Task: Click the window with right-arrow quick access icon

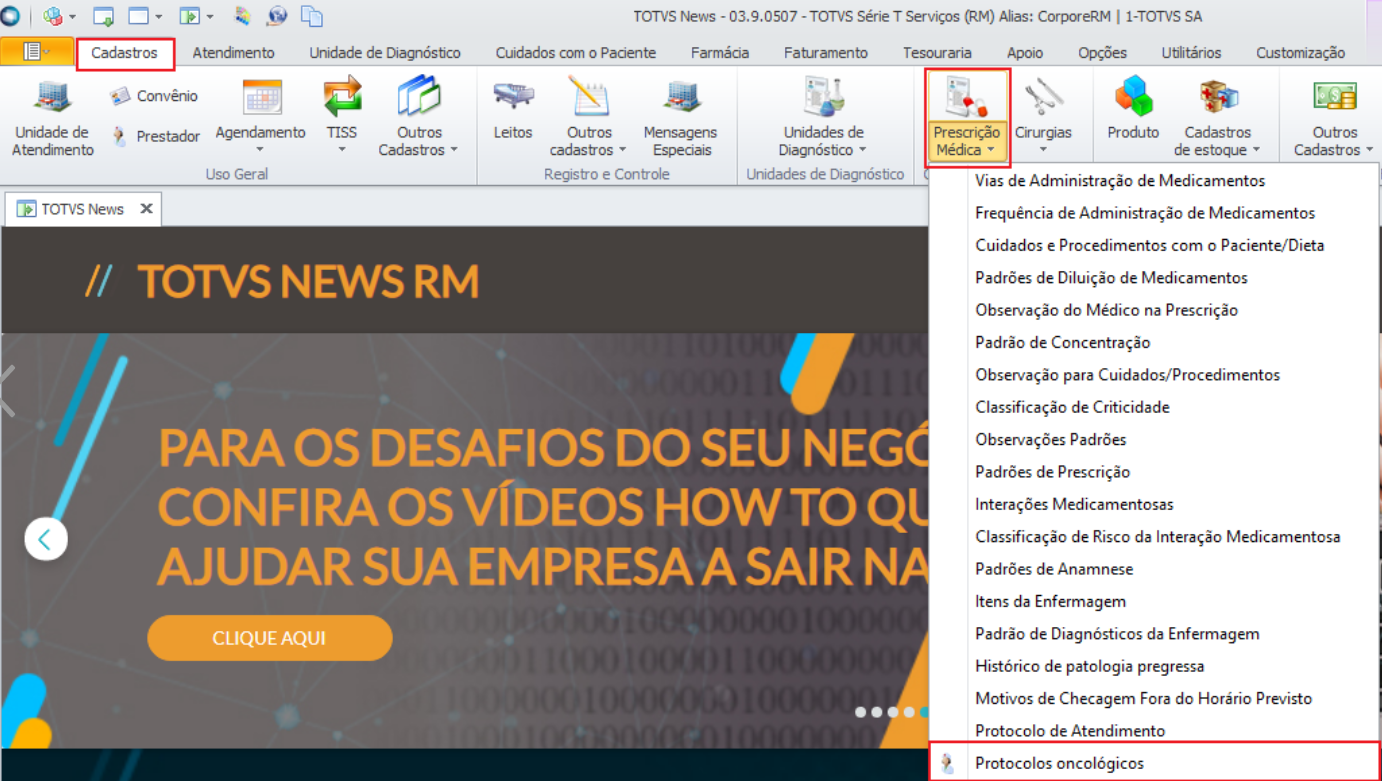Action: tap(190, 16)
